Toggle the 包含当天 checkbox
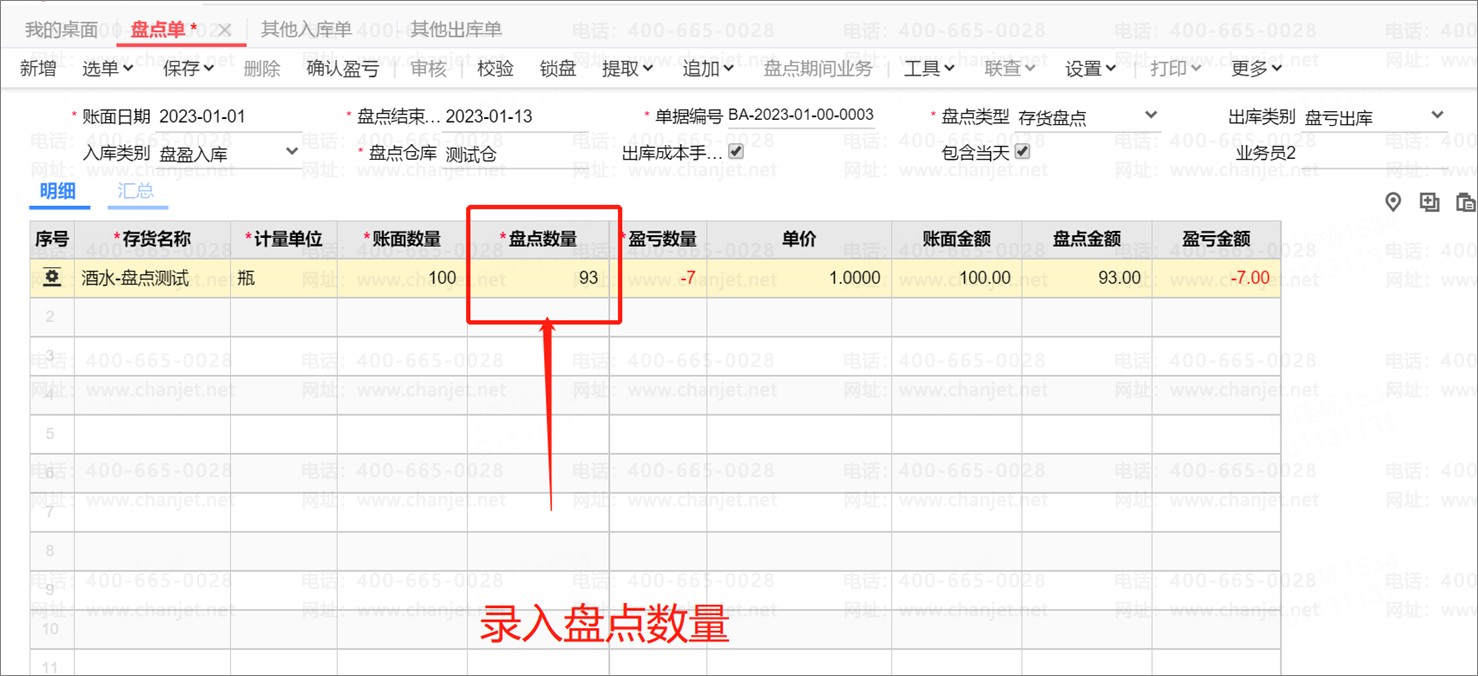1478x676 pixels. tap(1022, 152)
